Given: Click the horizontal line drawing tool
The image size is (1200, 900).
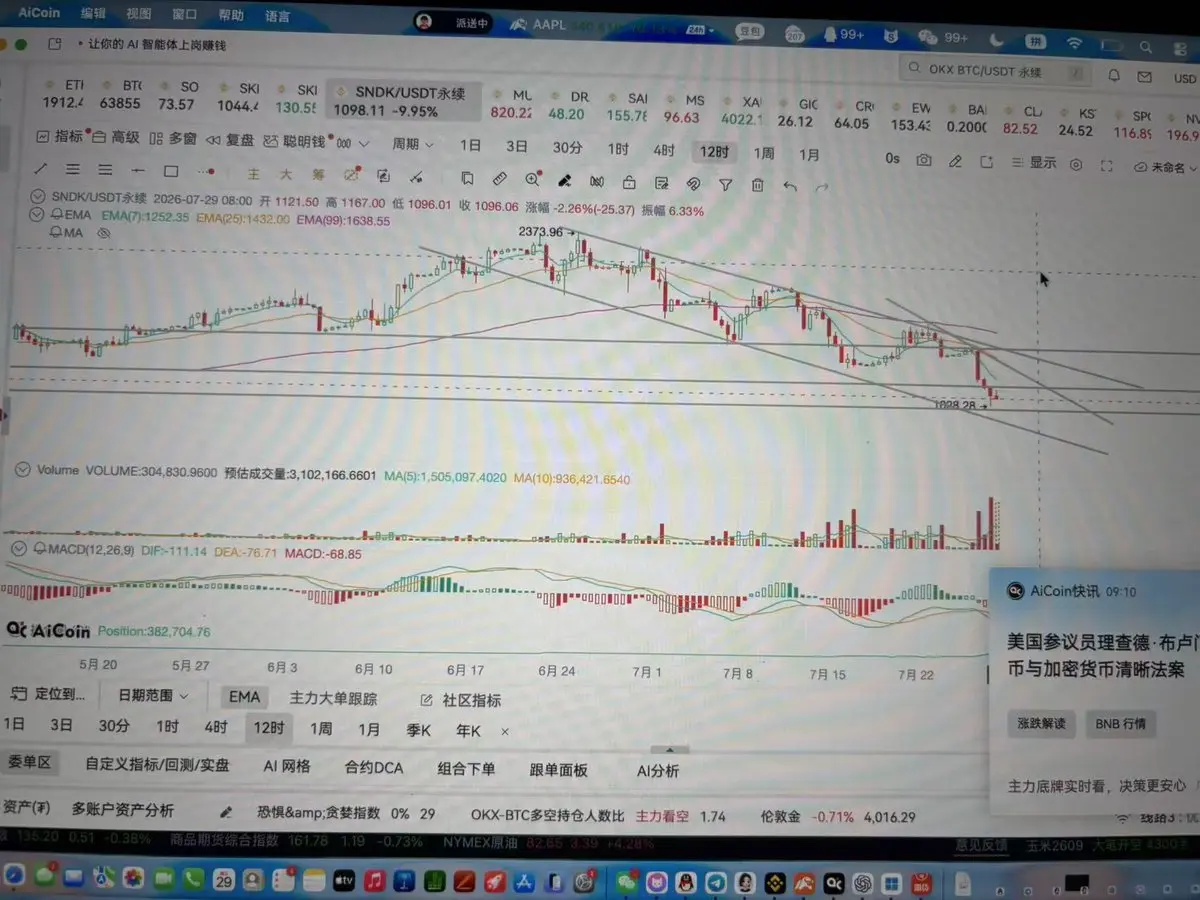Looking at the screenshot, I should pos(138,171).
